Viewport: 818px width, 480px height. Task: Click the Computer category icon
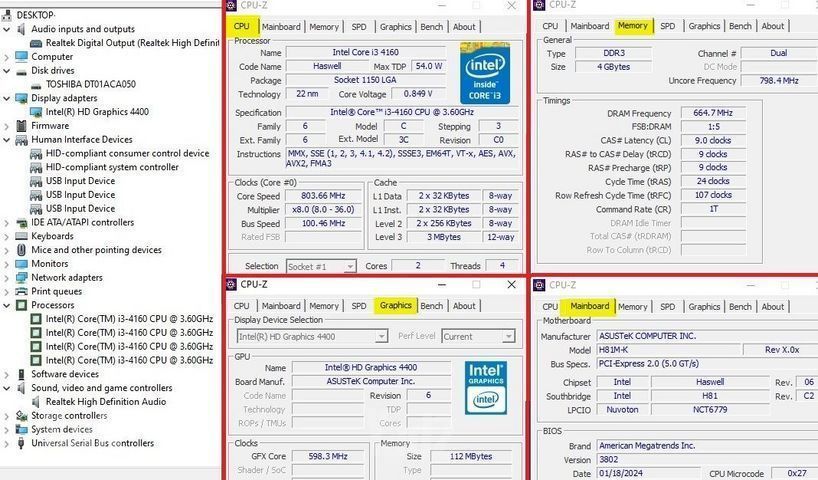click(21, 56)
